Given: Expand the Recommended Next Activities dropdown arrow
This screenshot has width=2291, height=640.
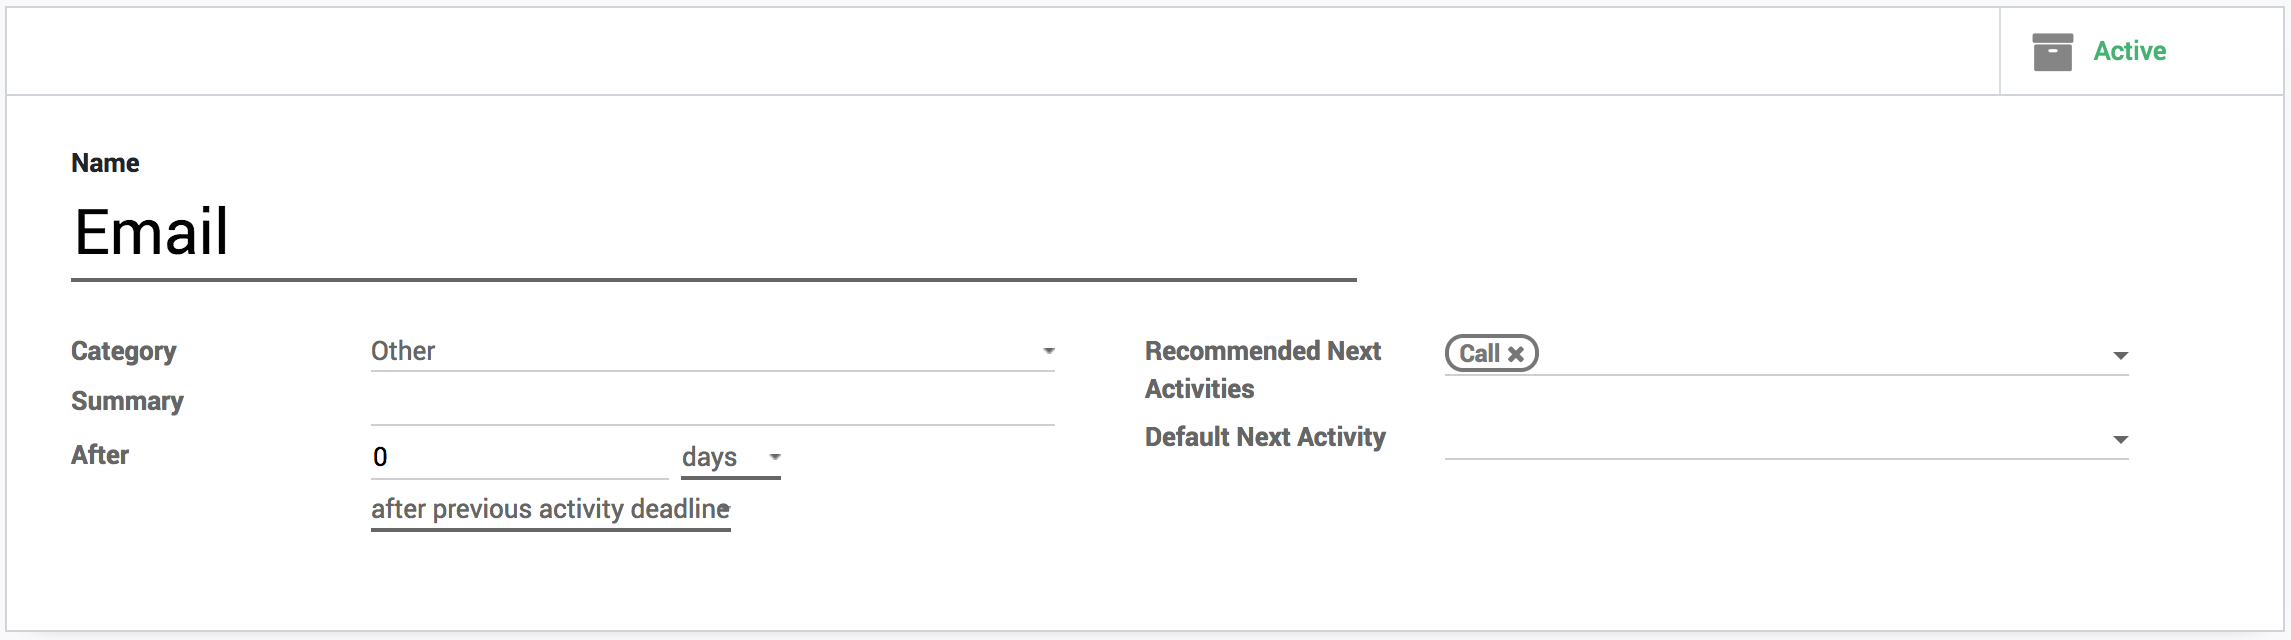Looking at the screenshot, I should pyautogui.click(x=2120, y=356).
